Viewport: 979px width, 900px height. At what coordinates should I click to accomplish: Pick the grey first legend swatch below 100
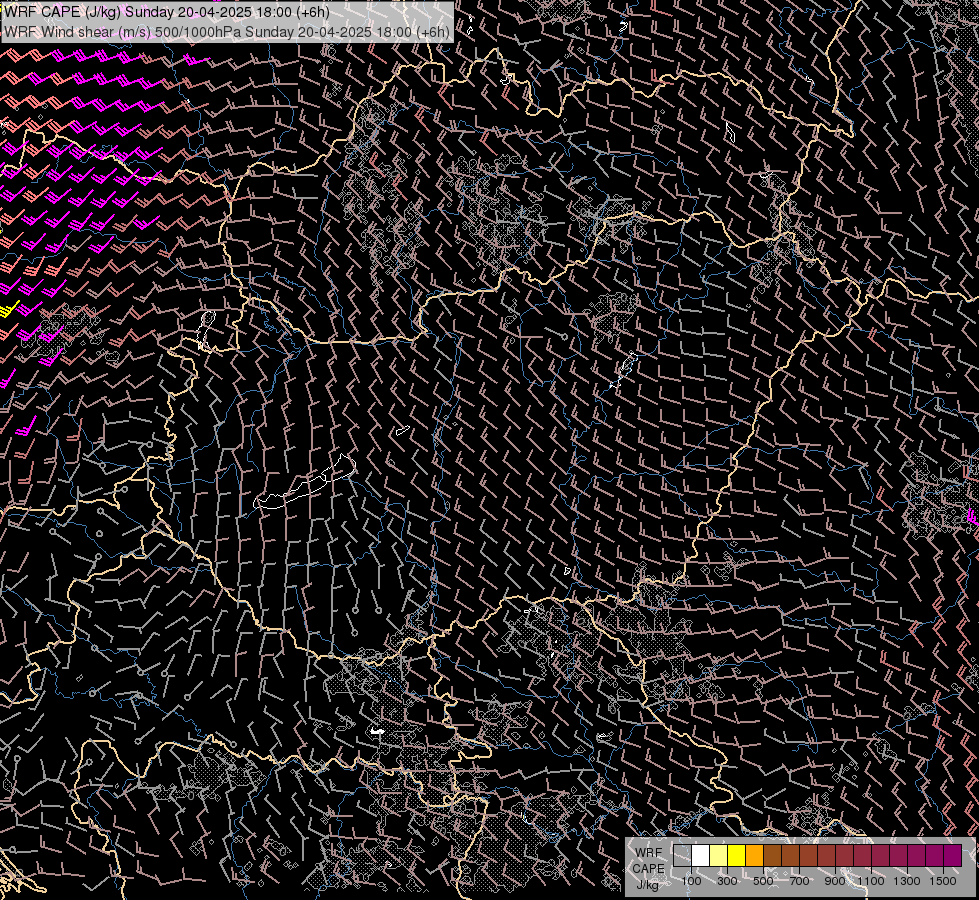click(x=682, y=856)
